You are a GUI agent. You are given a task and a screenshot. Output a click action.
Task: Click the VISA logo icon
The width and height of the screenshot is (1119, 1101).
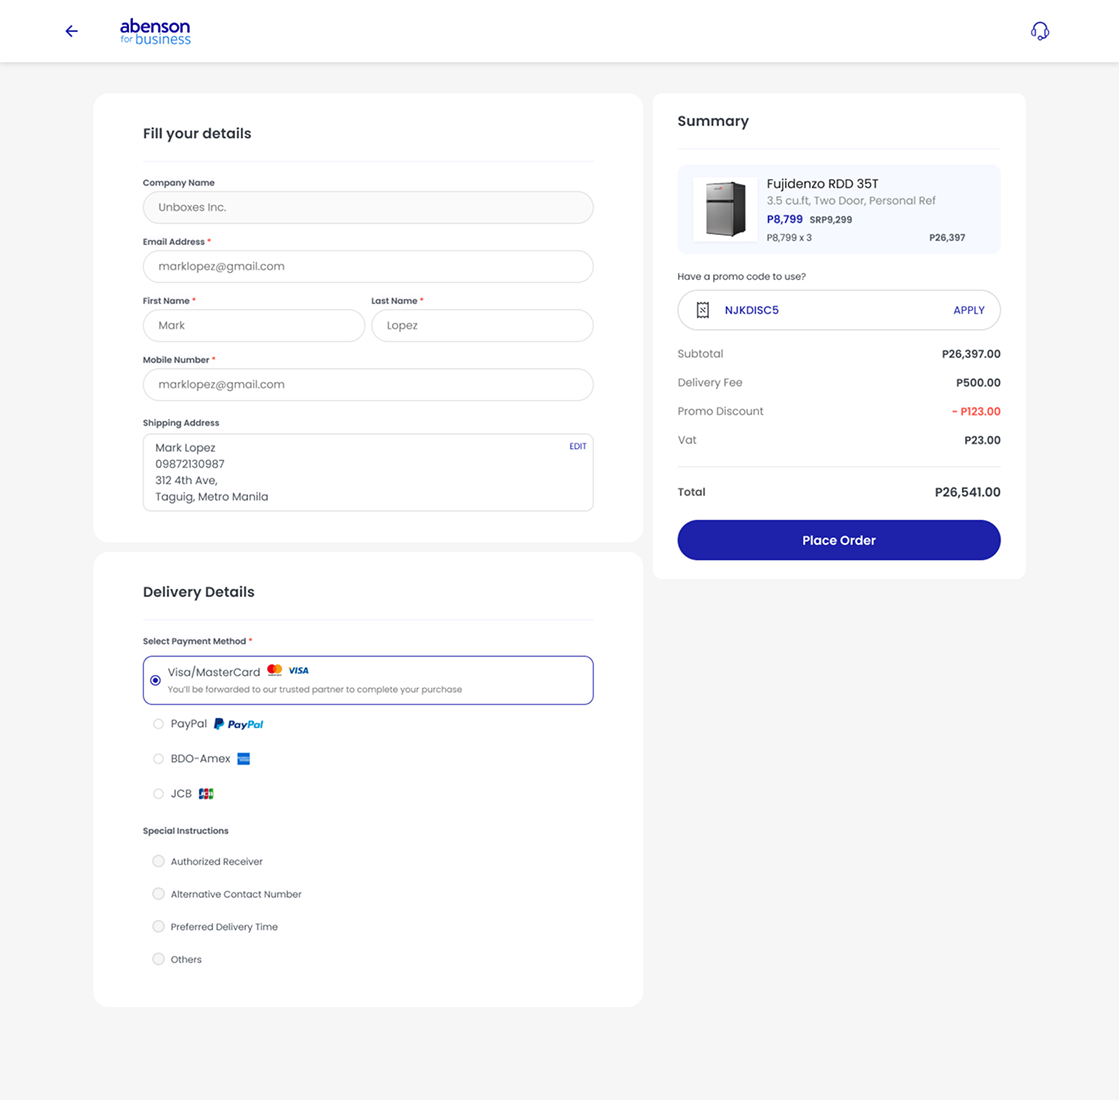coord(298,671)
